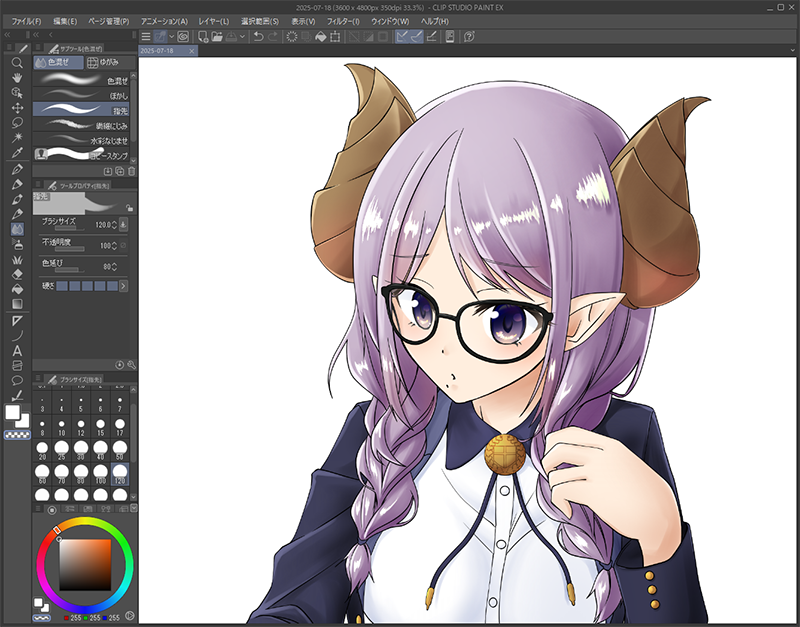Click the New canvas icon

click(203, 37)
